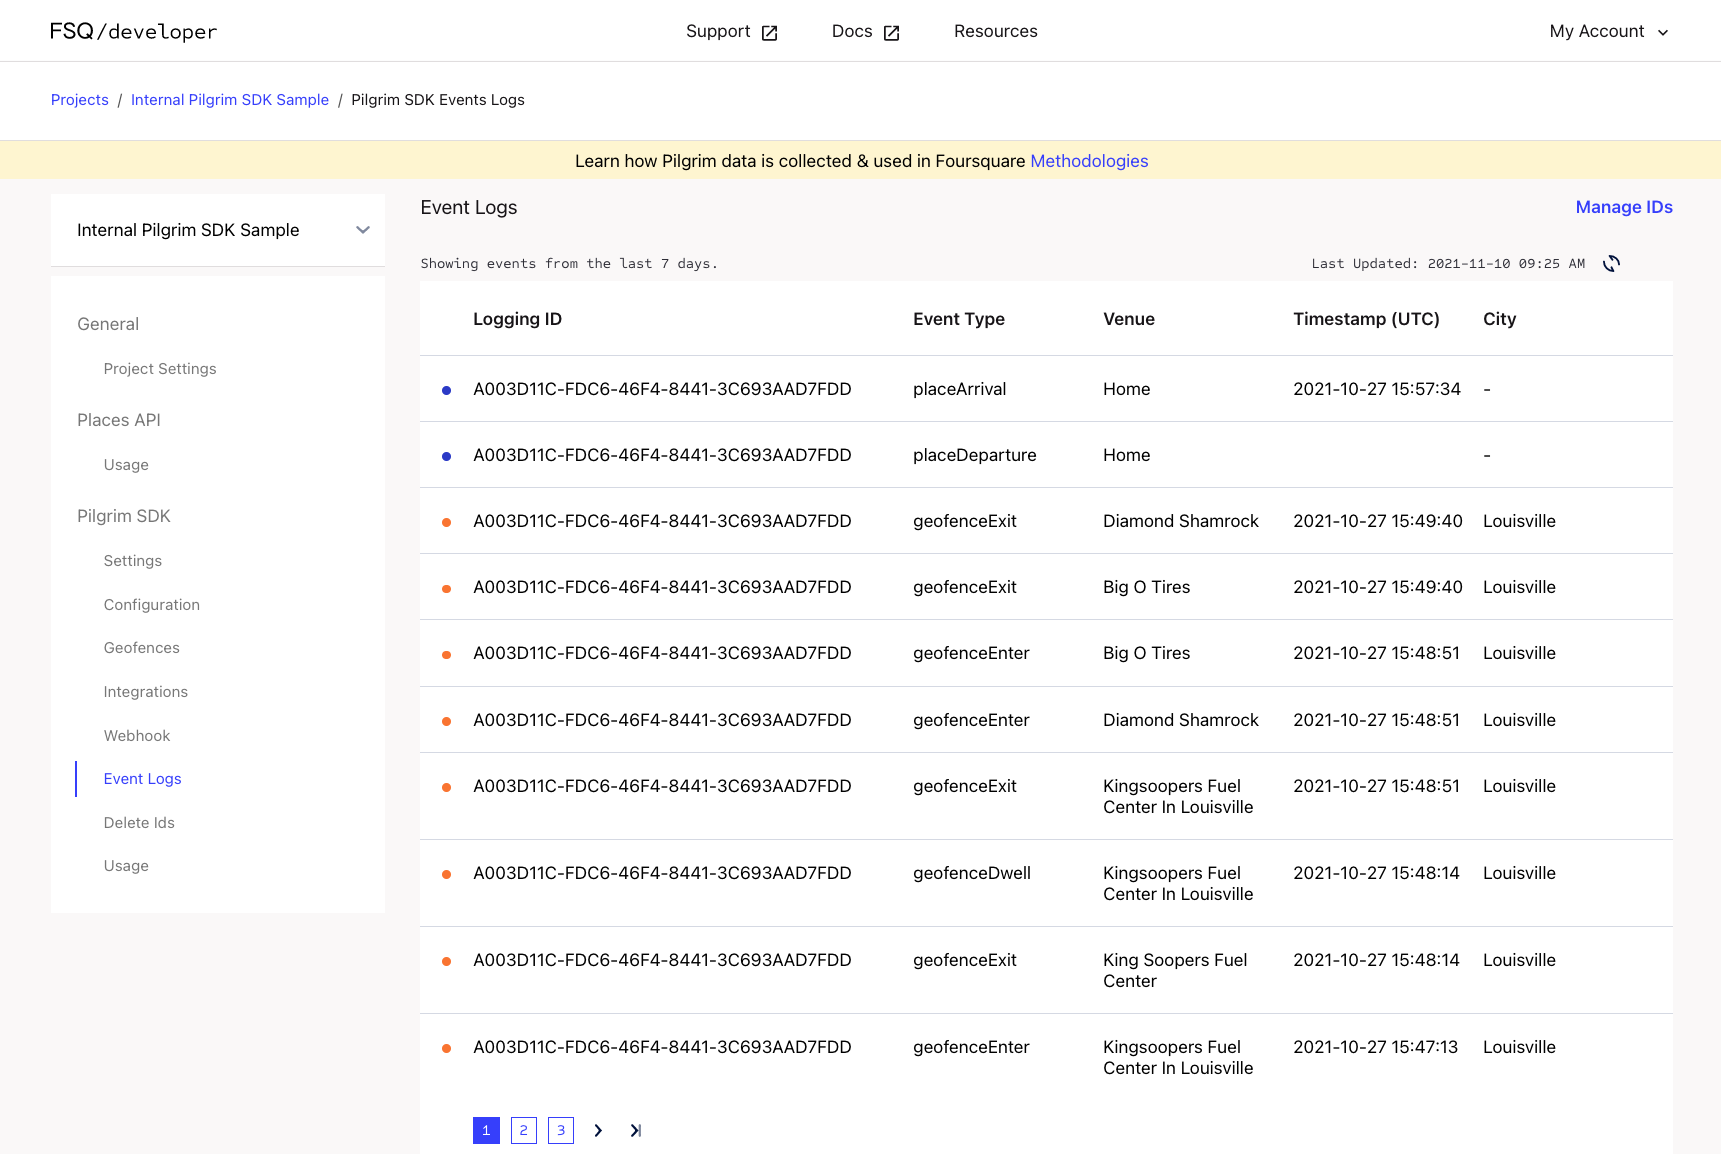Open the Internal Pilgrim SDK Sample project selector
1721x1154 pixels.
tap(218, 230)
